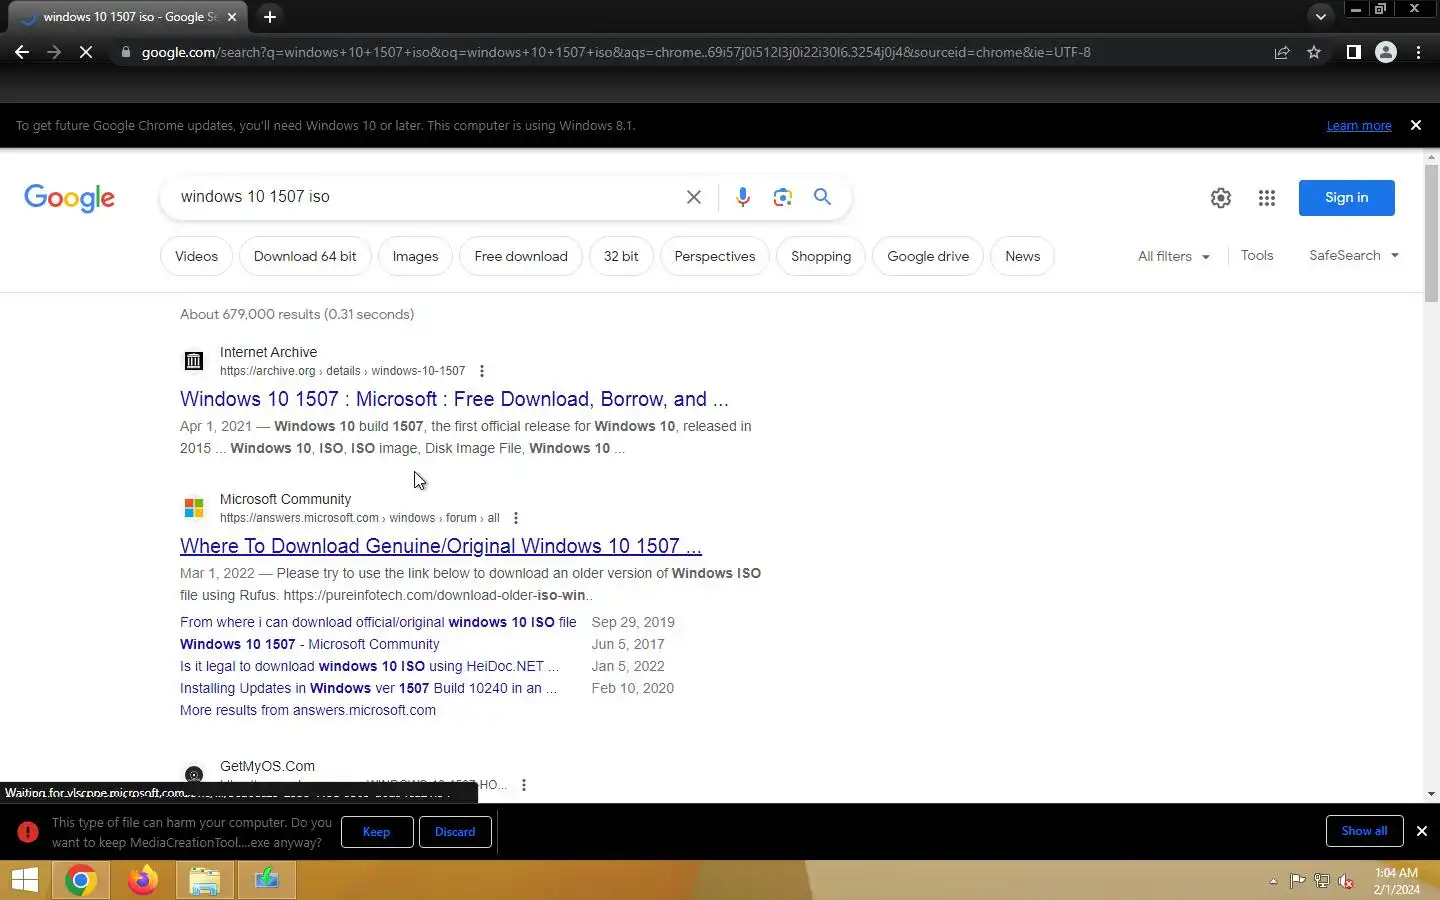Screen dimensions: 1440x900
Task: Open the Google apps grid
Action: pyautogui.click(x=1267, y=198)
